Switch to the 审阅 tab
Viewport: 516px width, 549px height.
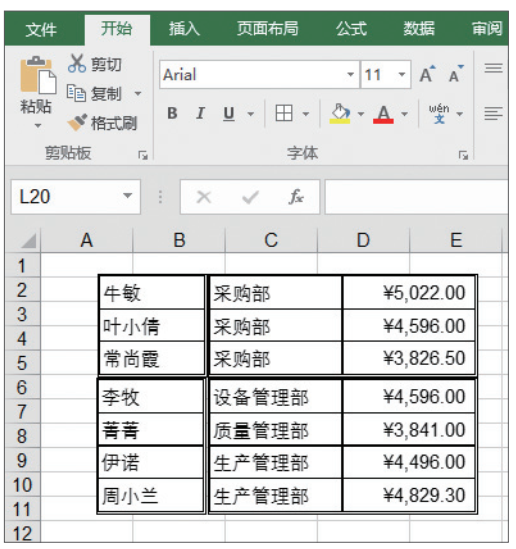487,29
